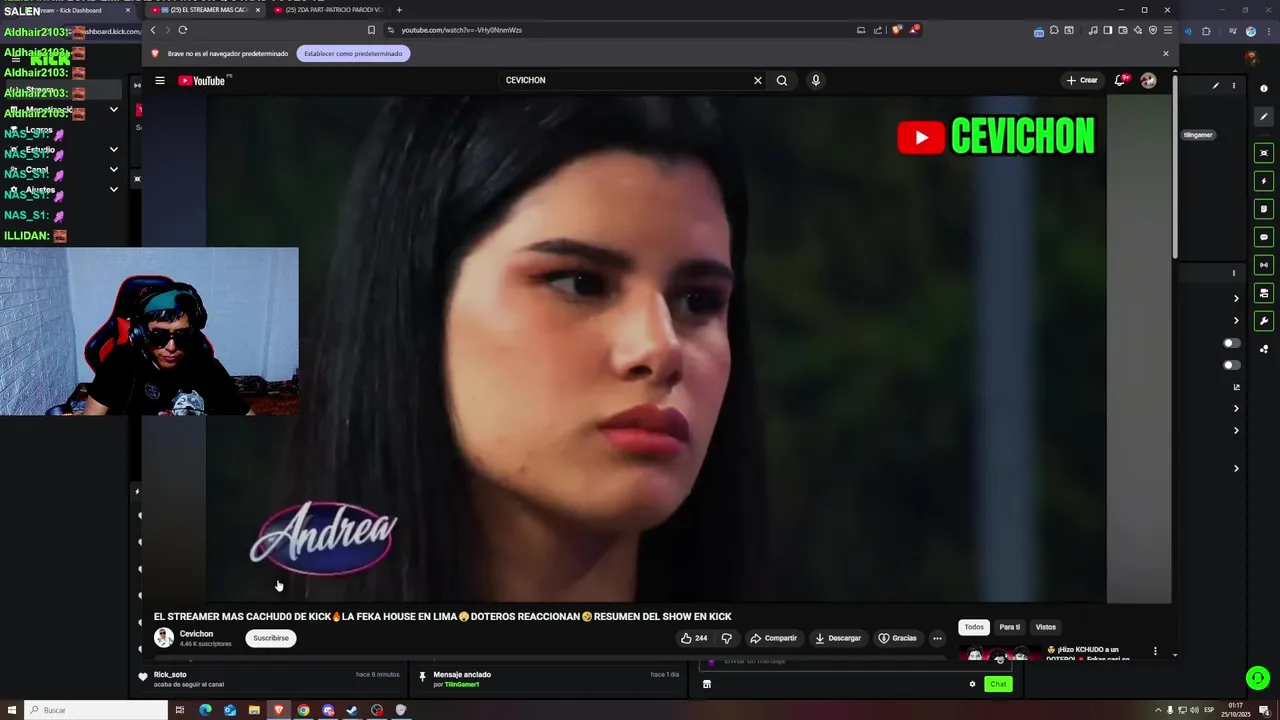Click Kick dashboard lightning bolt icon
This screenshot has height=720, width=1280.
pyautogui.click(x=1264, y=181)
